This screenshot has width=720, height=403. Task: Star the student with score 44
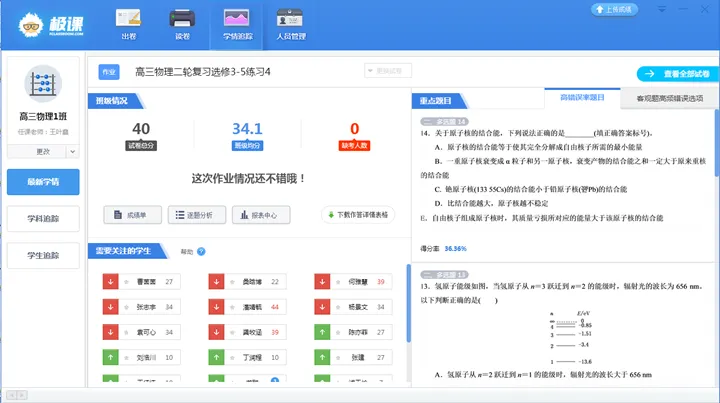point(232,307)
